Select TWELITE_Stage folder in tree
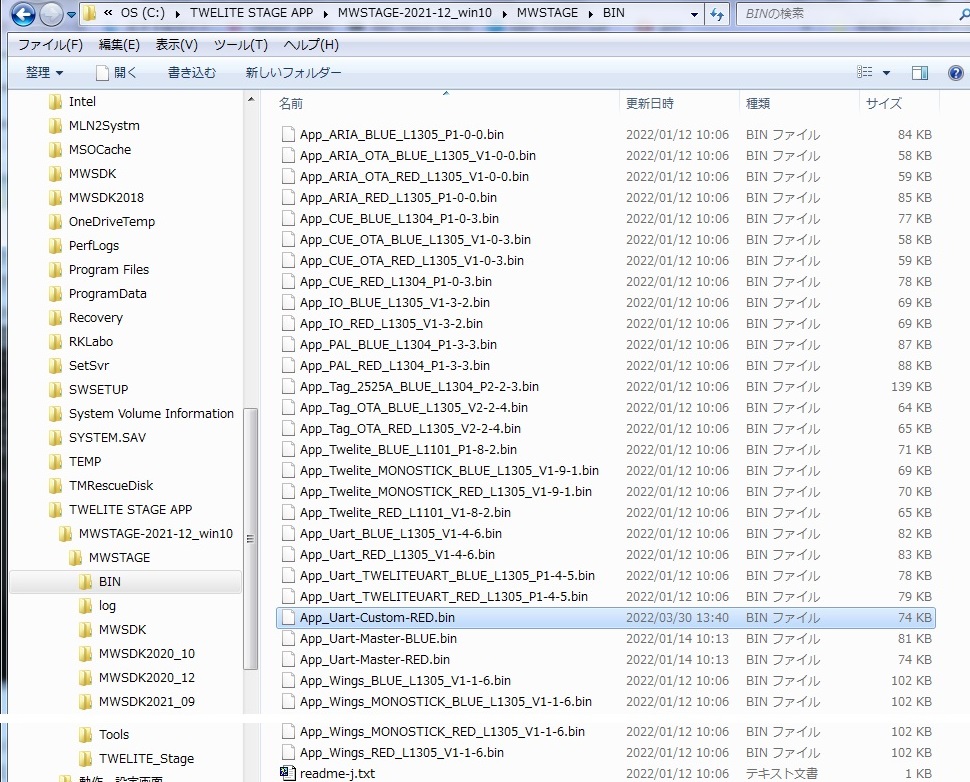 click(x=146, y=758)
